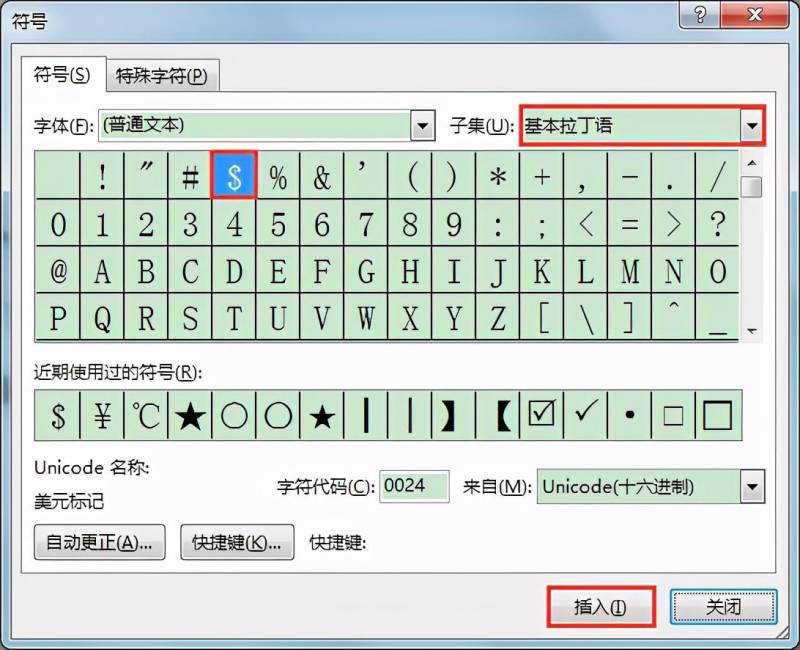800x650 pixels.
Task: Select the asterisk * symbol
Action: pyautogui.click(x=497, y=175)
